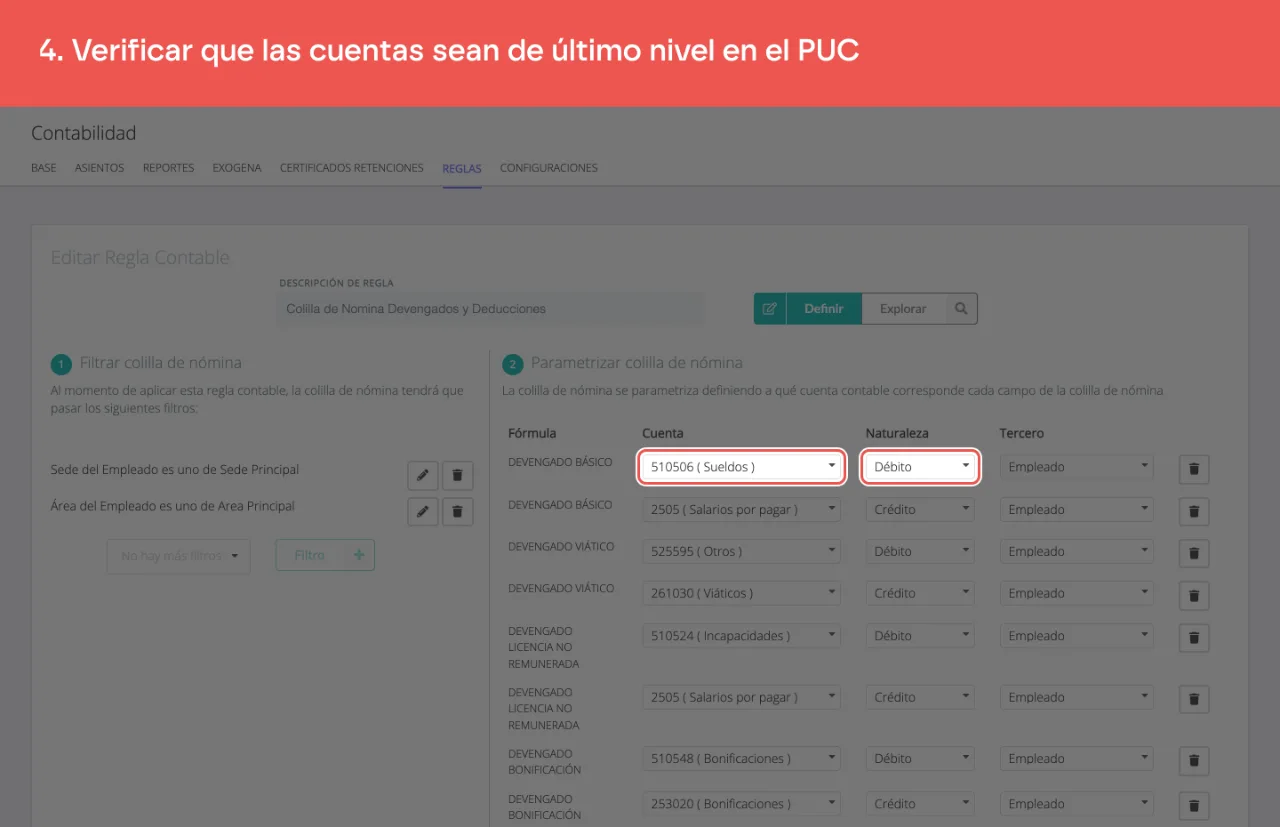Select the REGLAS tab

point(462,169)
